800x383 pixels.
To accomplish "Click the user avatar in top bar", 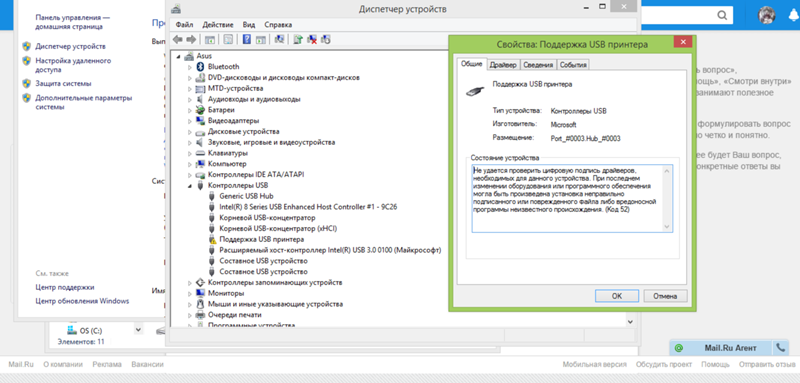I will (767, 15).
